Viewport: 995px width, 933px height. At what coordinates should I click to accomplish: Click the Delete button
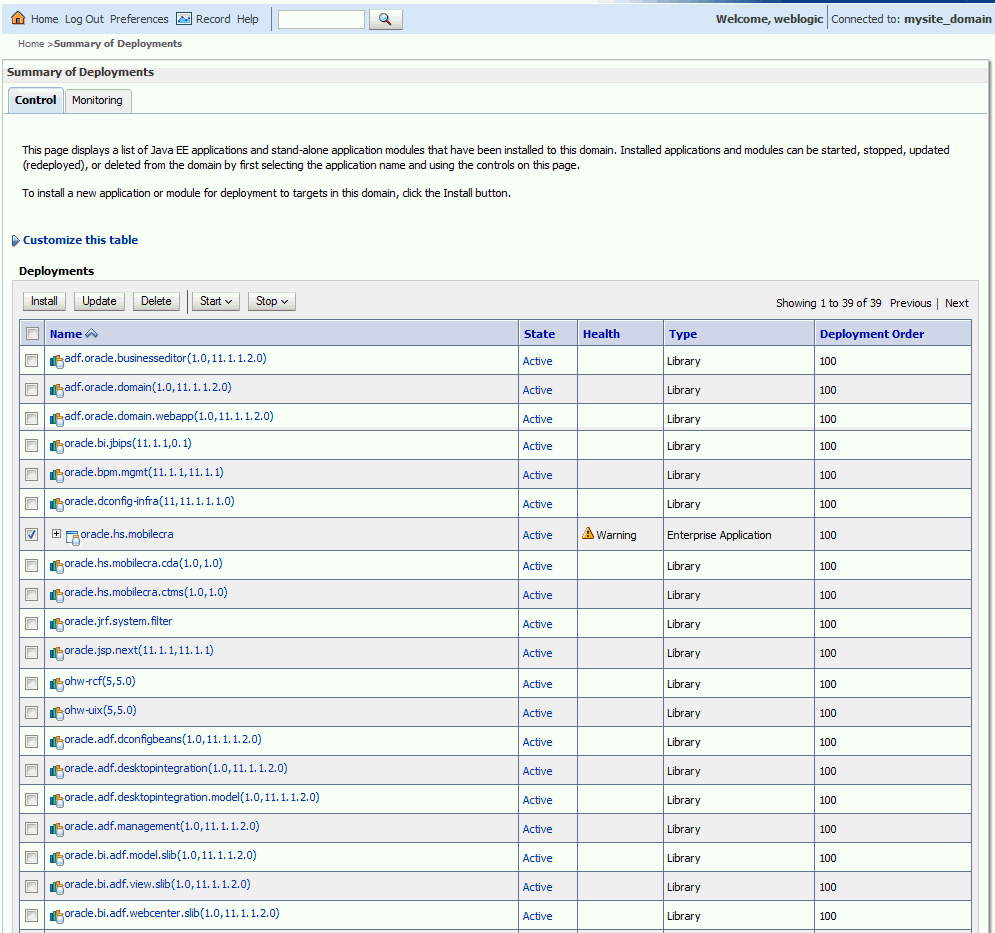pyautogui.click(x=156, y=301)
